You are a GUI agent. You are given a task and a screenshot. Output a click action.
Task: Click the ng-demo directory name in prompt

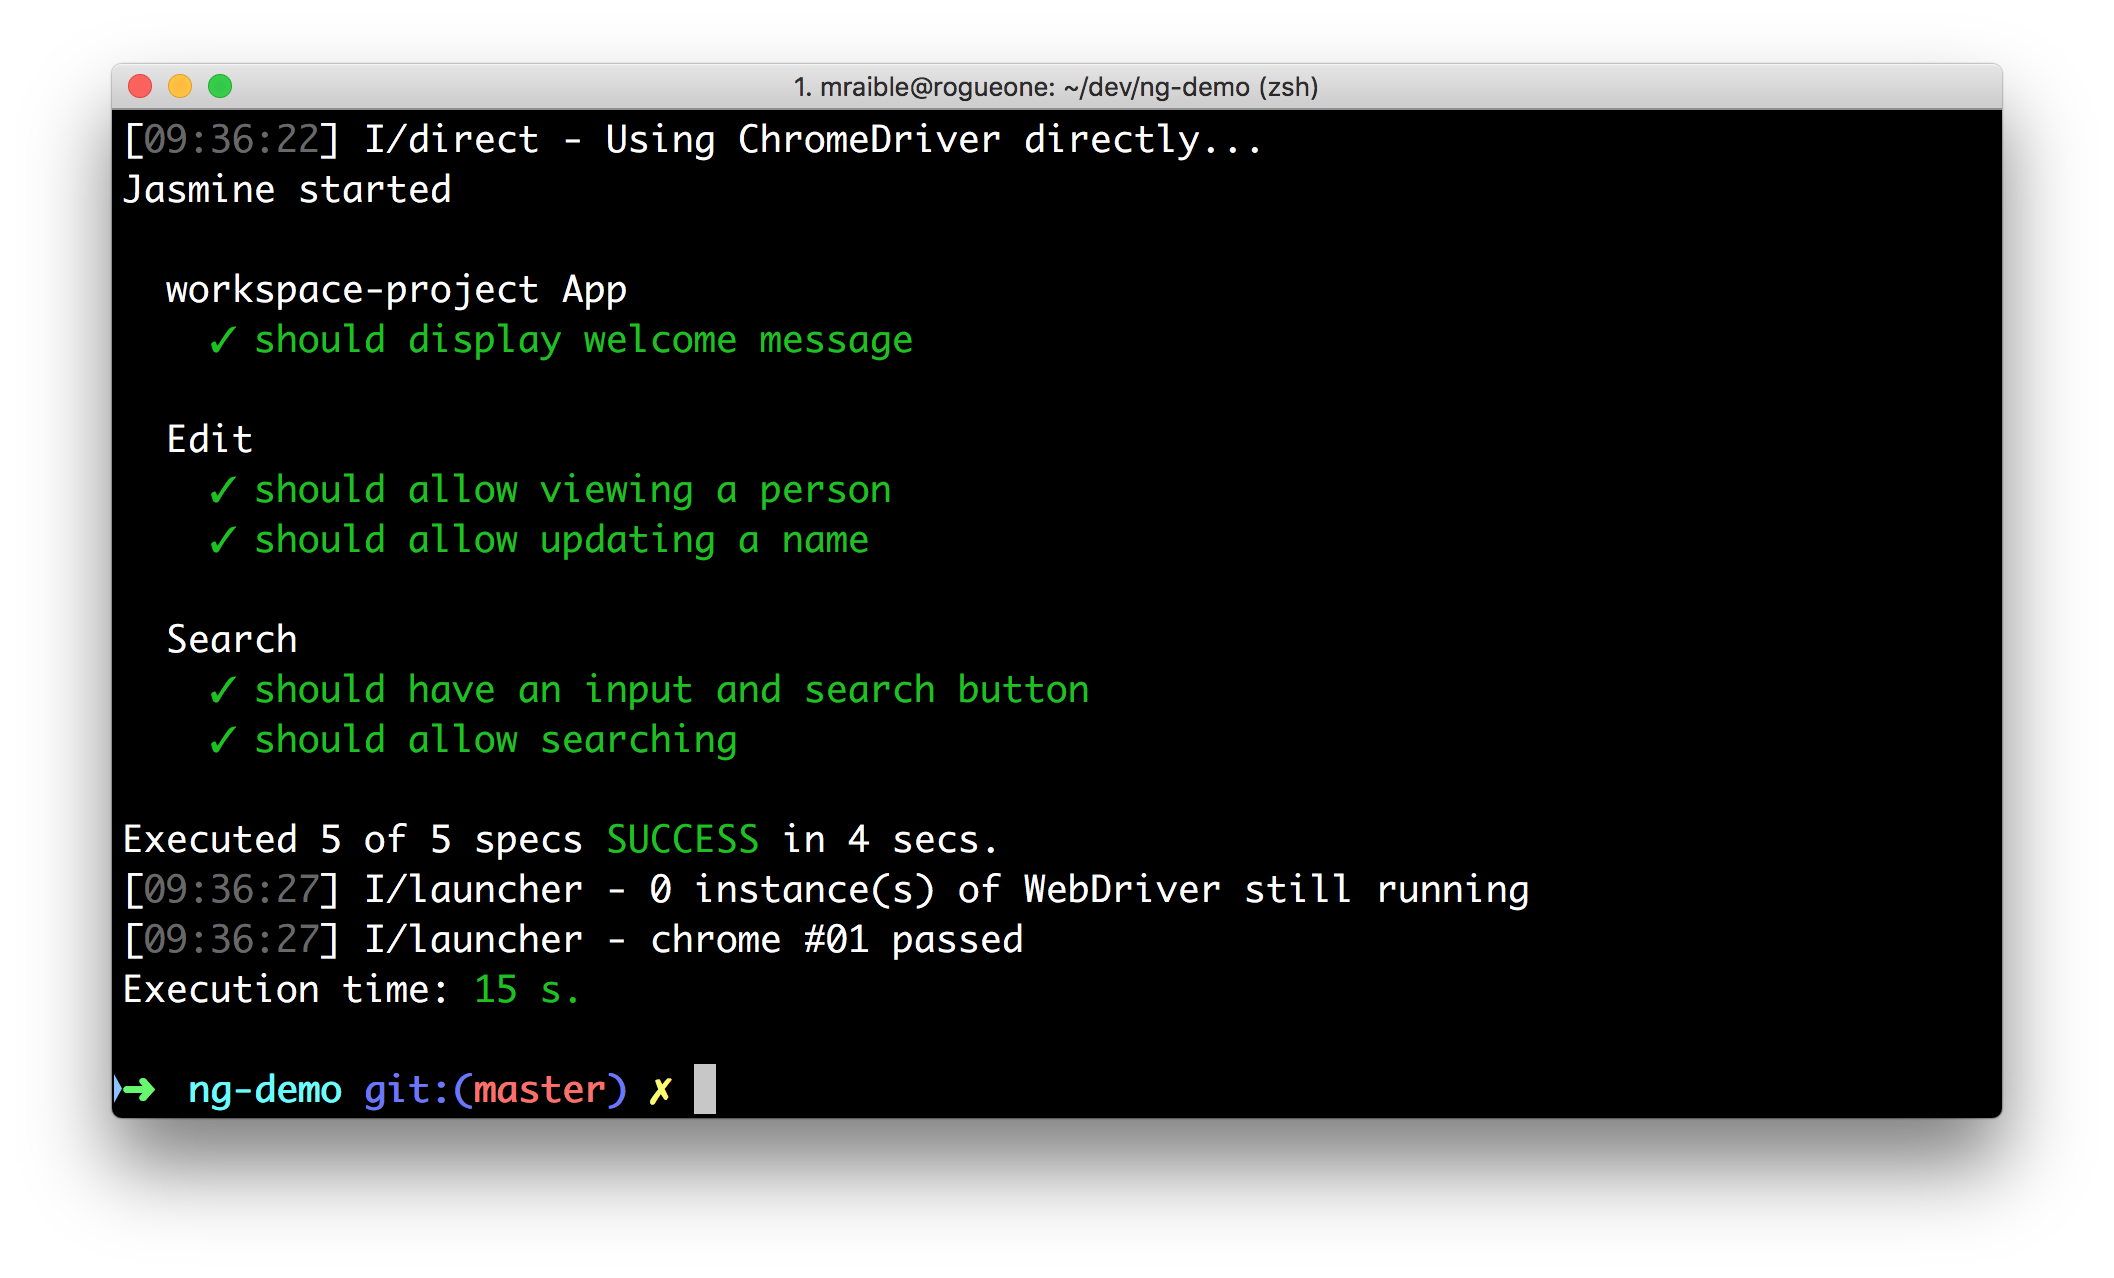[x=265, y=1089]
